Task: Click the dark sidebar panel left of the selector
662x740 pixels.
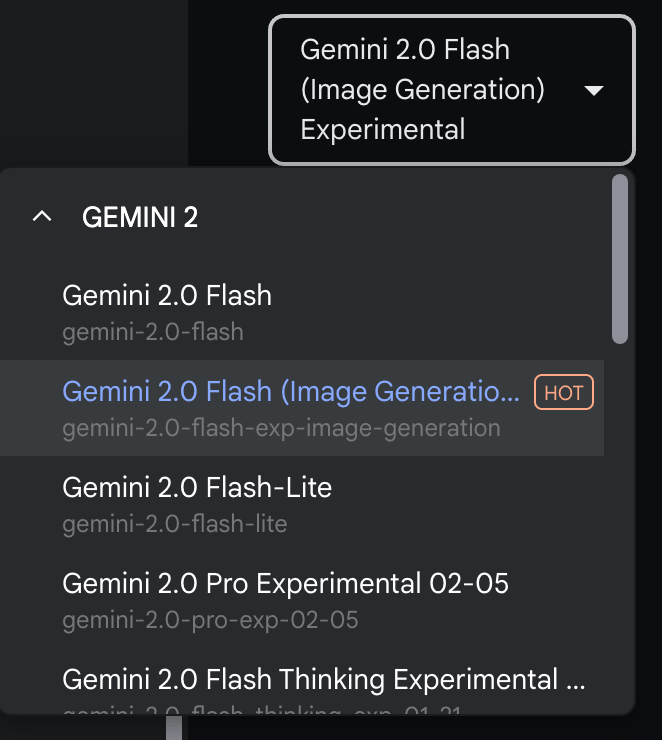Action: click(x=93, y=80)
